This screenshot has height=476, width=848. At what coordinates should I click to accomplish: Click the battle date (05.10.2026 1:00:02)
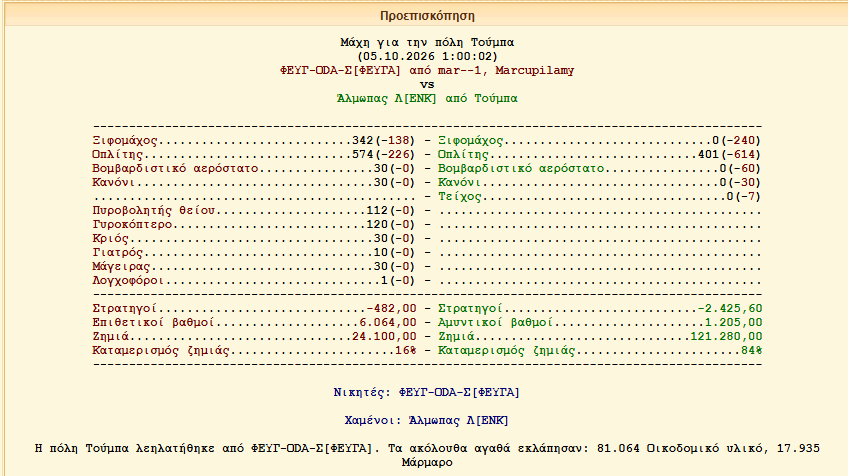pos(427,56)
